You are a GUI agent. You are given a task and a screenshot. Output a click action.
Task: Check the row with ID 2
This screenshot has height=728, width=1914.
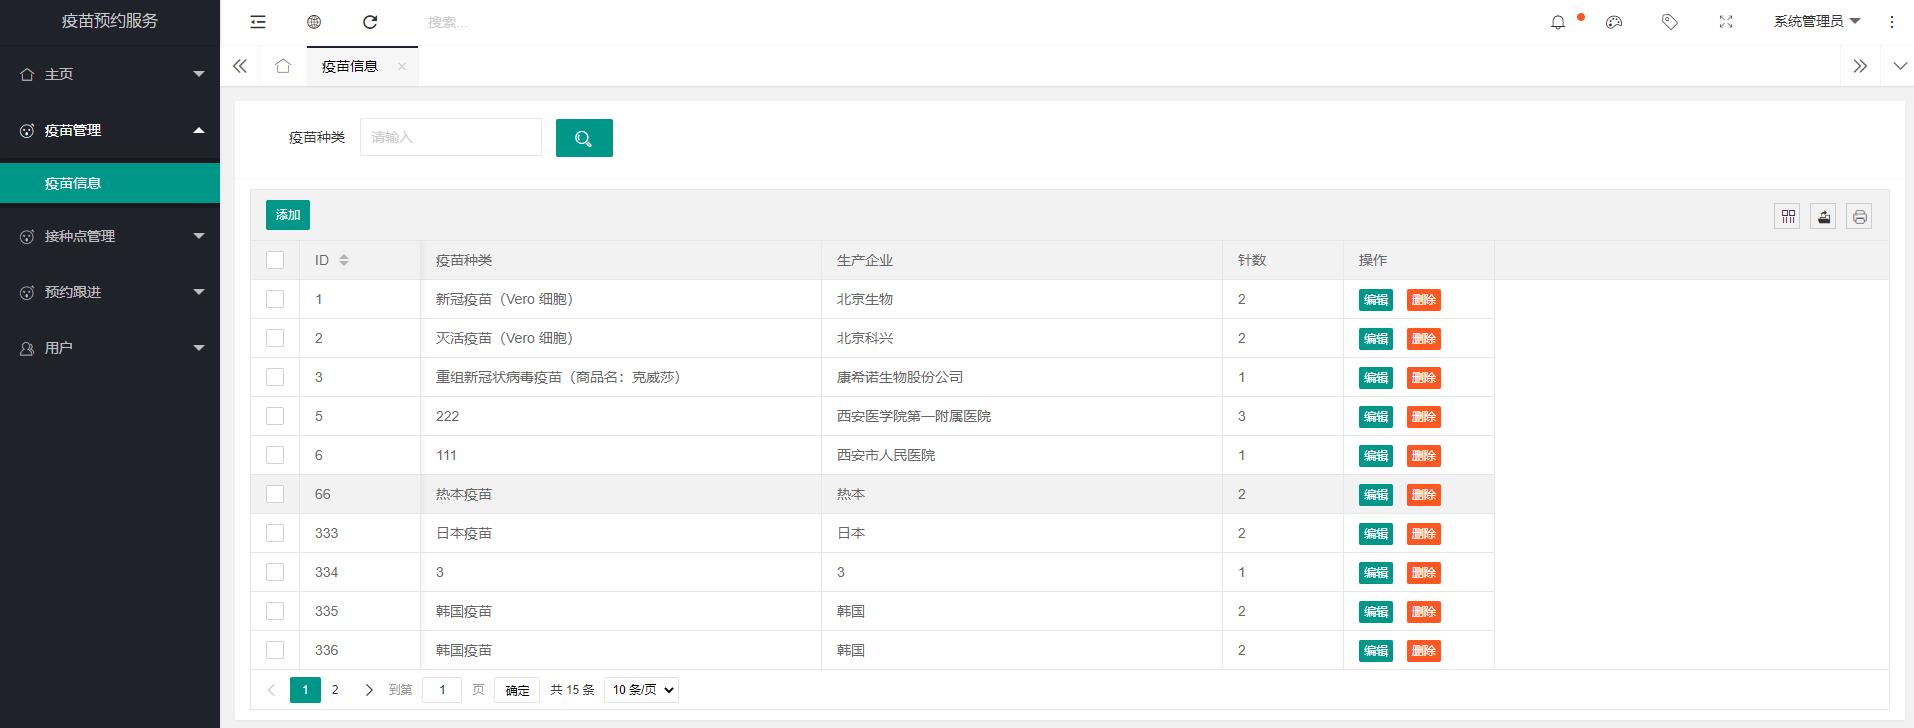point(275,338)
